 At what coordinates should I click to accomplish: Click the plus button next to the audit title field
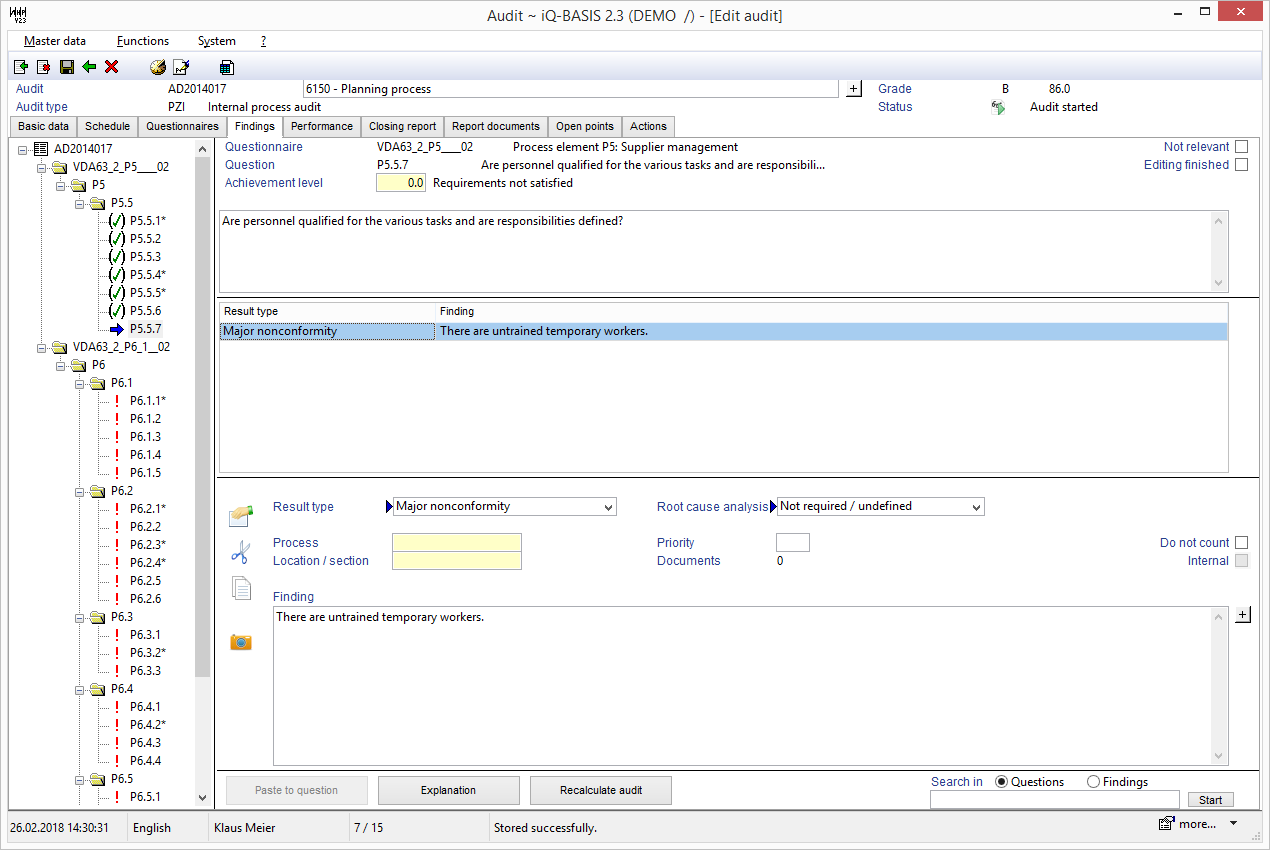point(853,89)
